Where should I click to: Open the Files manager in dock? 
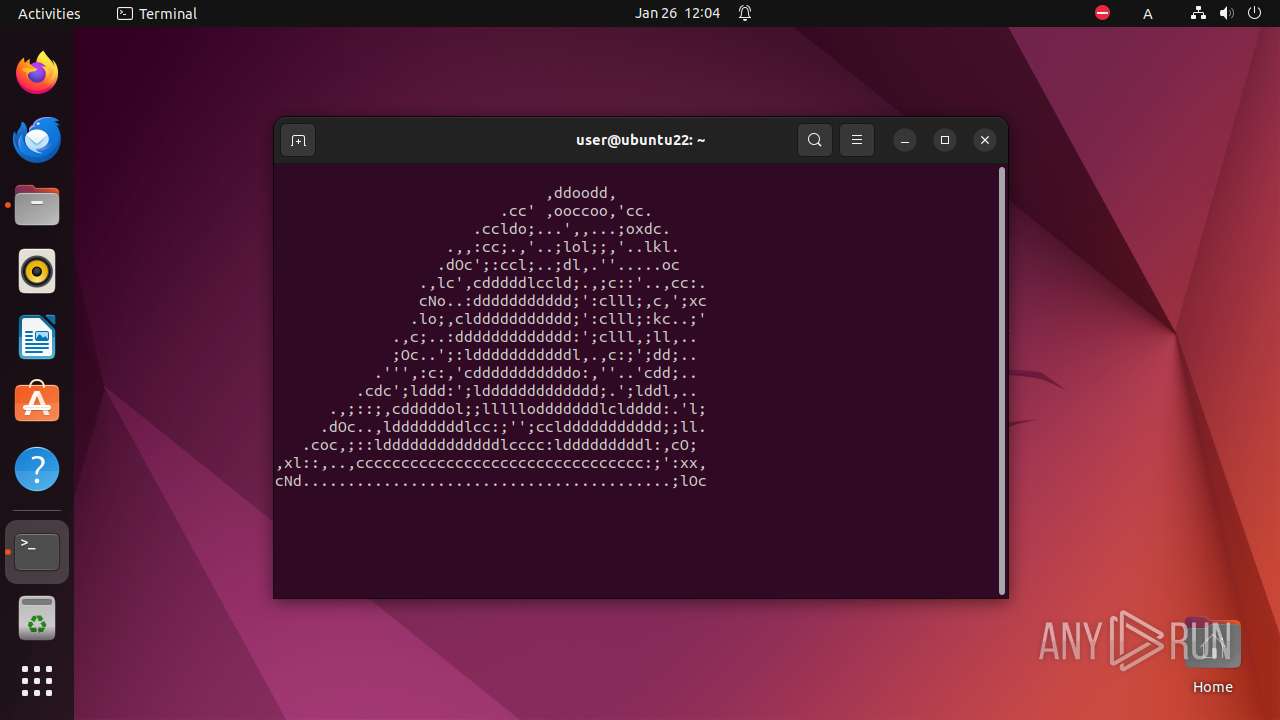[x=37, y=205]
